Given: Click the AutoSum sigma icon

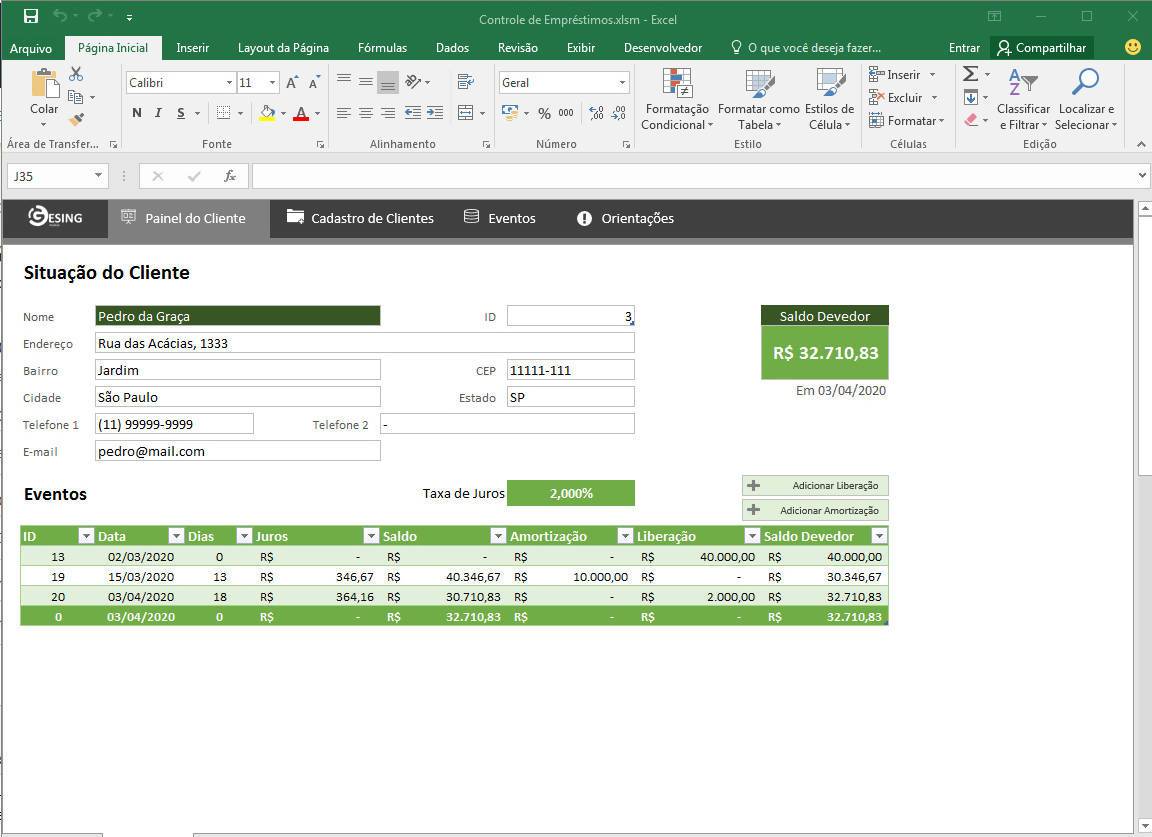Looking at the screenshot, I should tap(970, 75).
